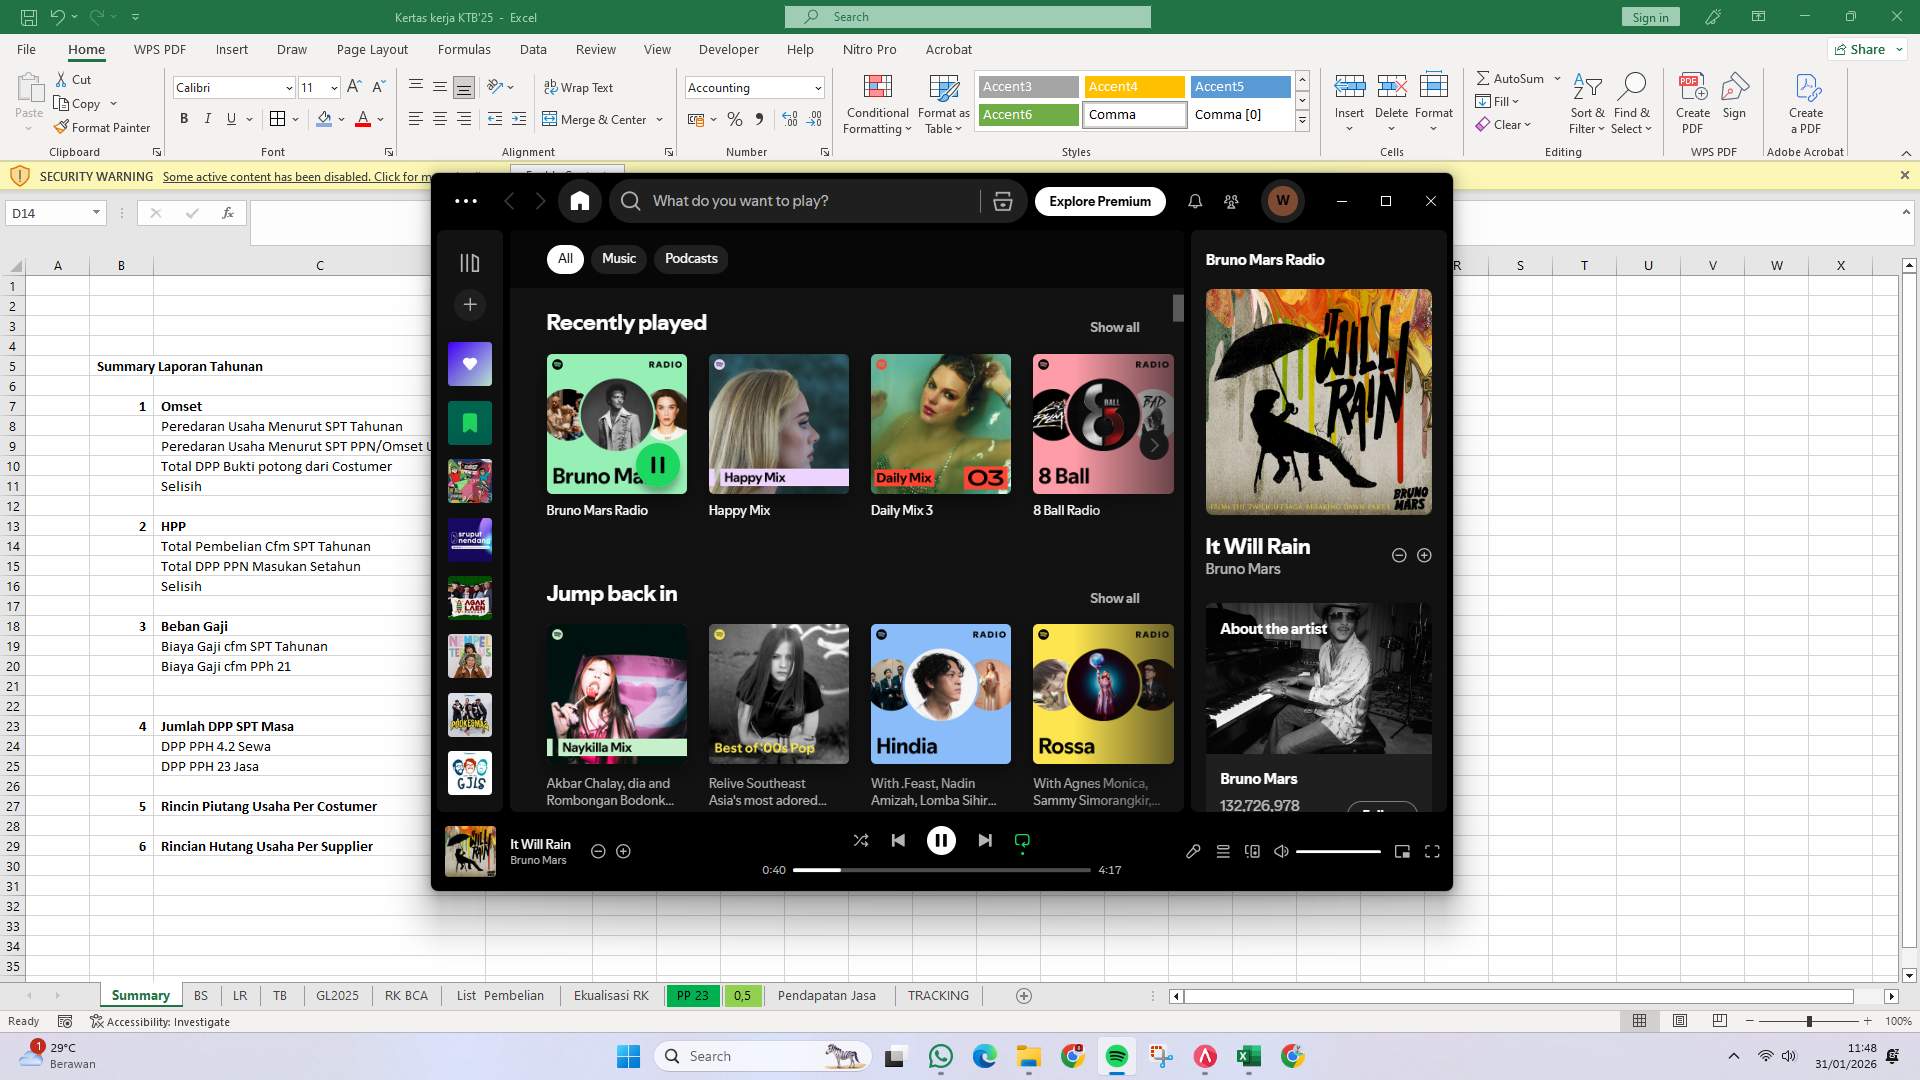Open the Accounting number format dropdown
The height and width of the screenshot is (1080, 1920).
817,88
